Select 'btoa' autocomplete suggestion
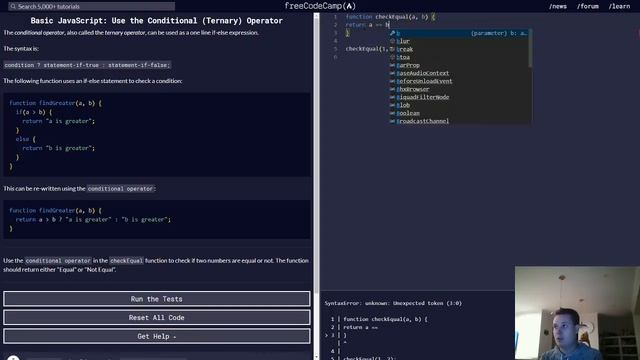 (458, 57)
